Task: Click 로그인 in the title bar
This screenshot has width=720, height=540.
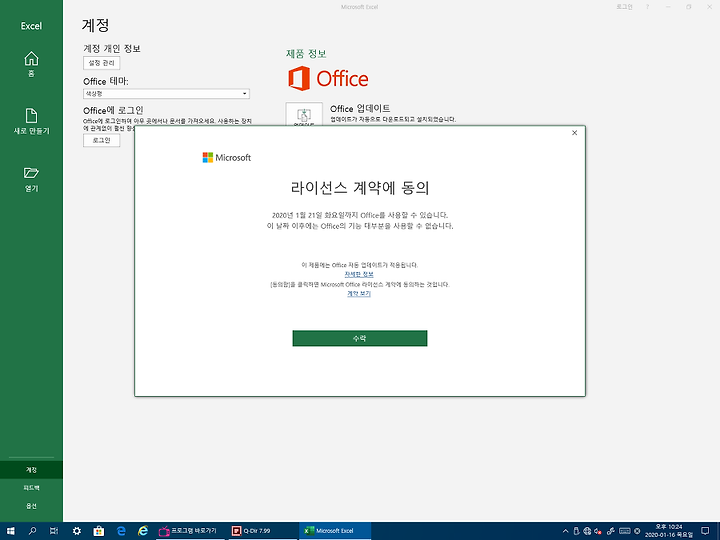Action: (624, 7)
